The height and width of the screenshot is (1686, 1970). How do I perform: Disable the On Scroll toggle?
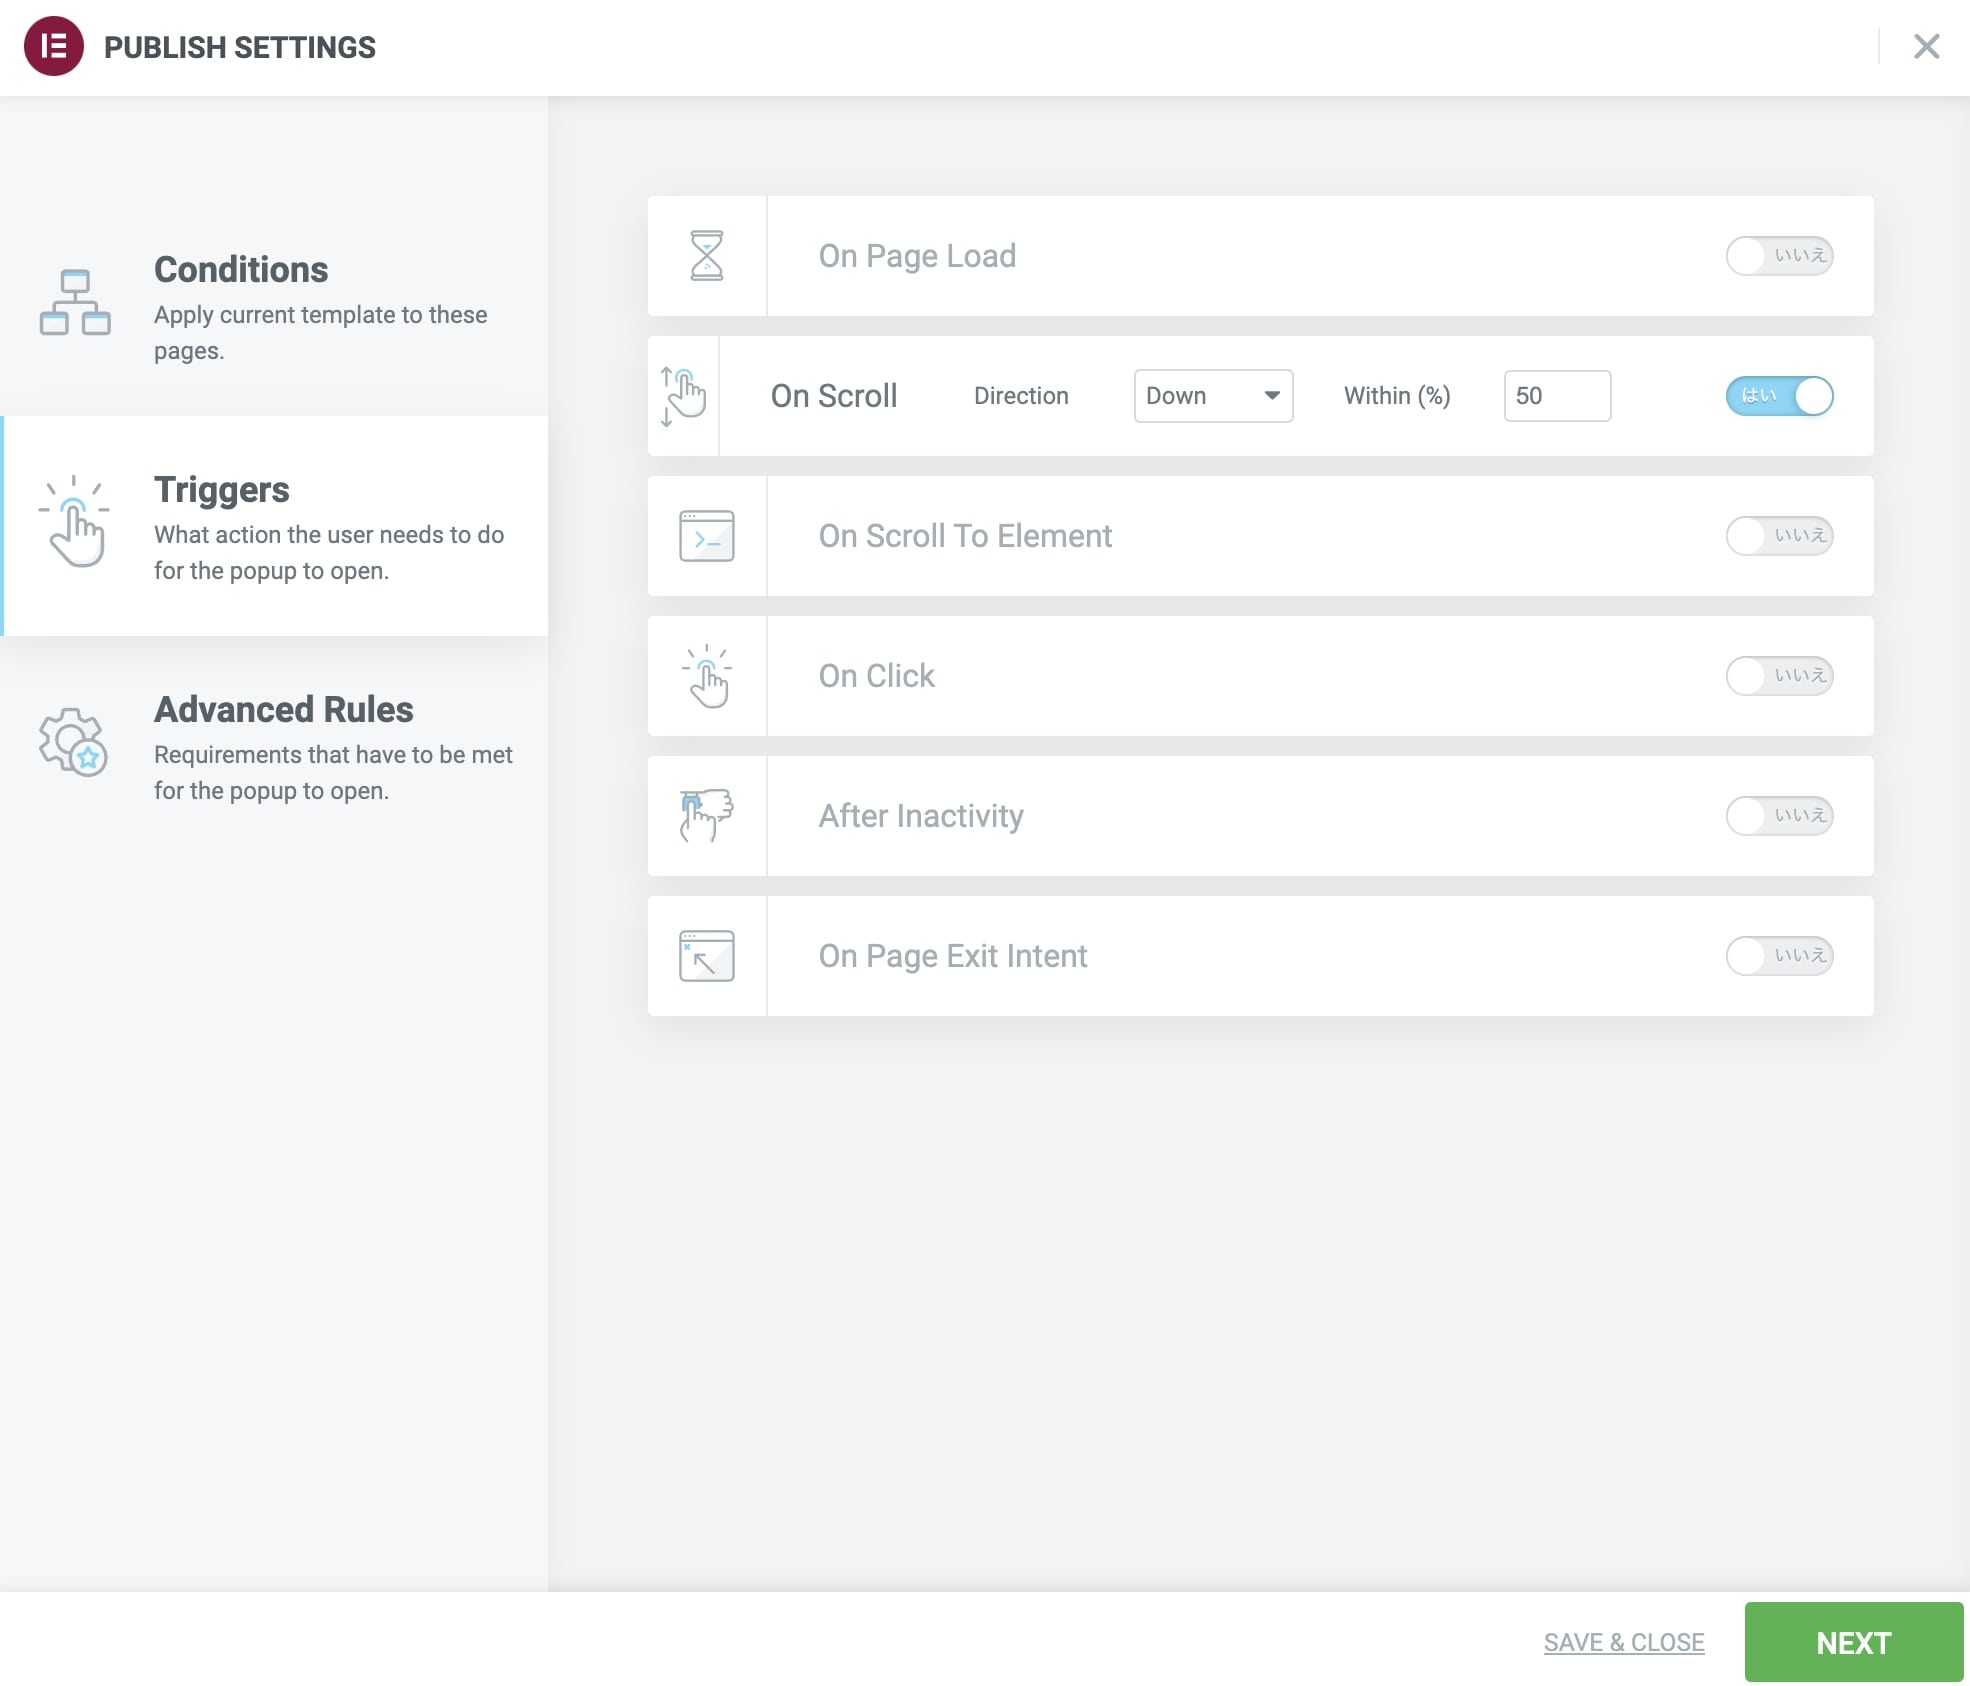[1778, 396]
